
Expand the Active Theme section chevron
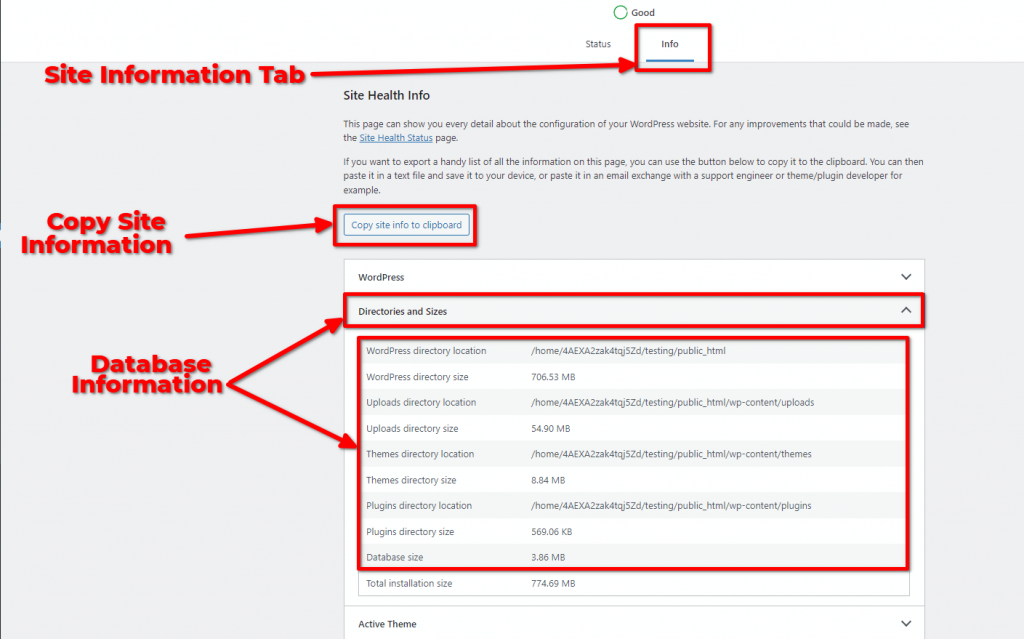[x=906, y=624]
